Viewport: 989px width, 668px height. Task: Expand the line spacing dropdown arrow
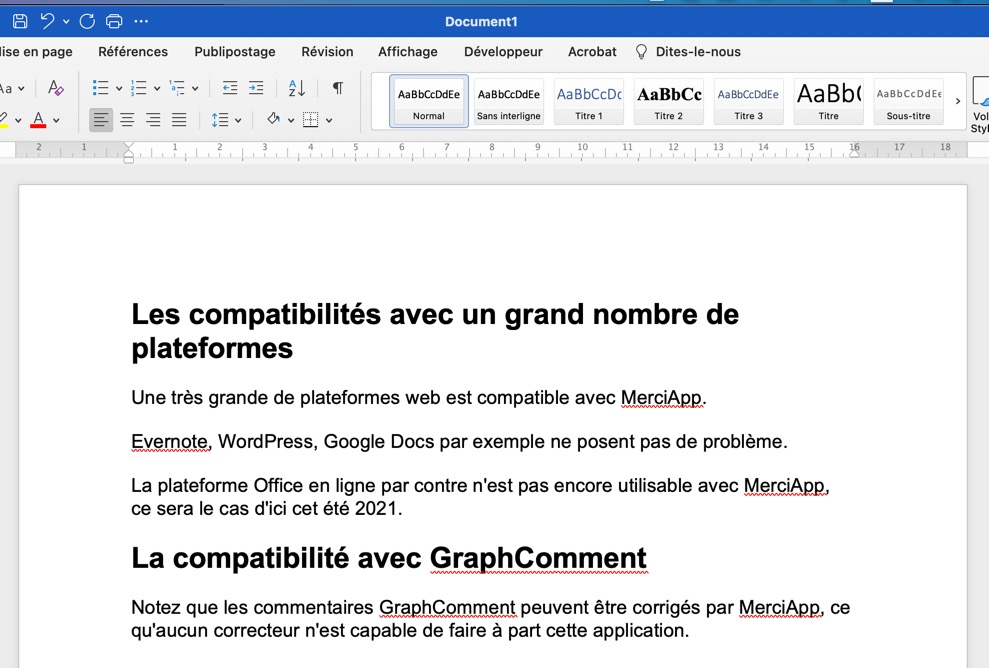238,120
